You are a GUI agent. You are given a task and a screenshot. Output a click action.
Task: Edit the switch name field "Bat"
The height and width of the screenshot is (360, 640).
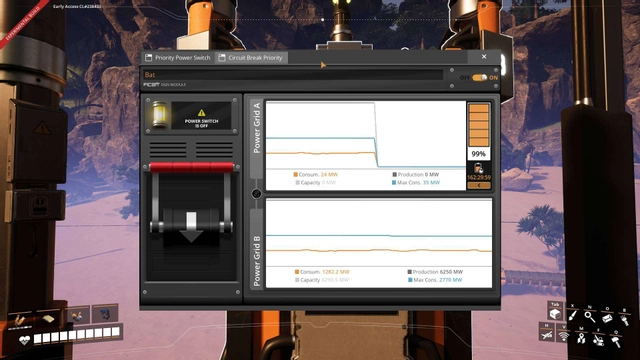pyautogui.click(x=293, y=75)
